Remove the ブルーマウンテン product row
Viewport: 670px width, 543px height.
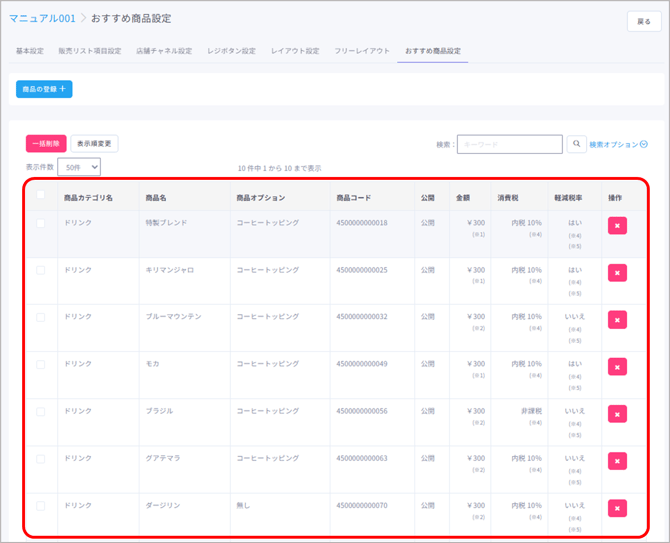click(x=617, y=320)
